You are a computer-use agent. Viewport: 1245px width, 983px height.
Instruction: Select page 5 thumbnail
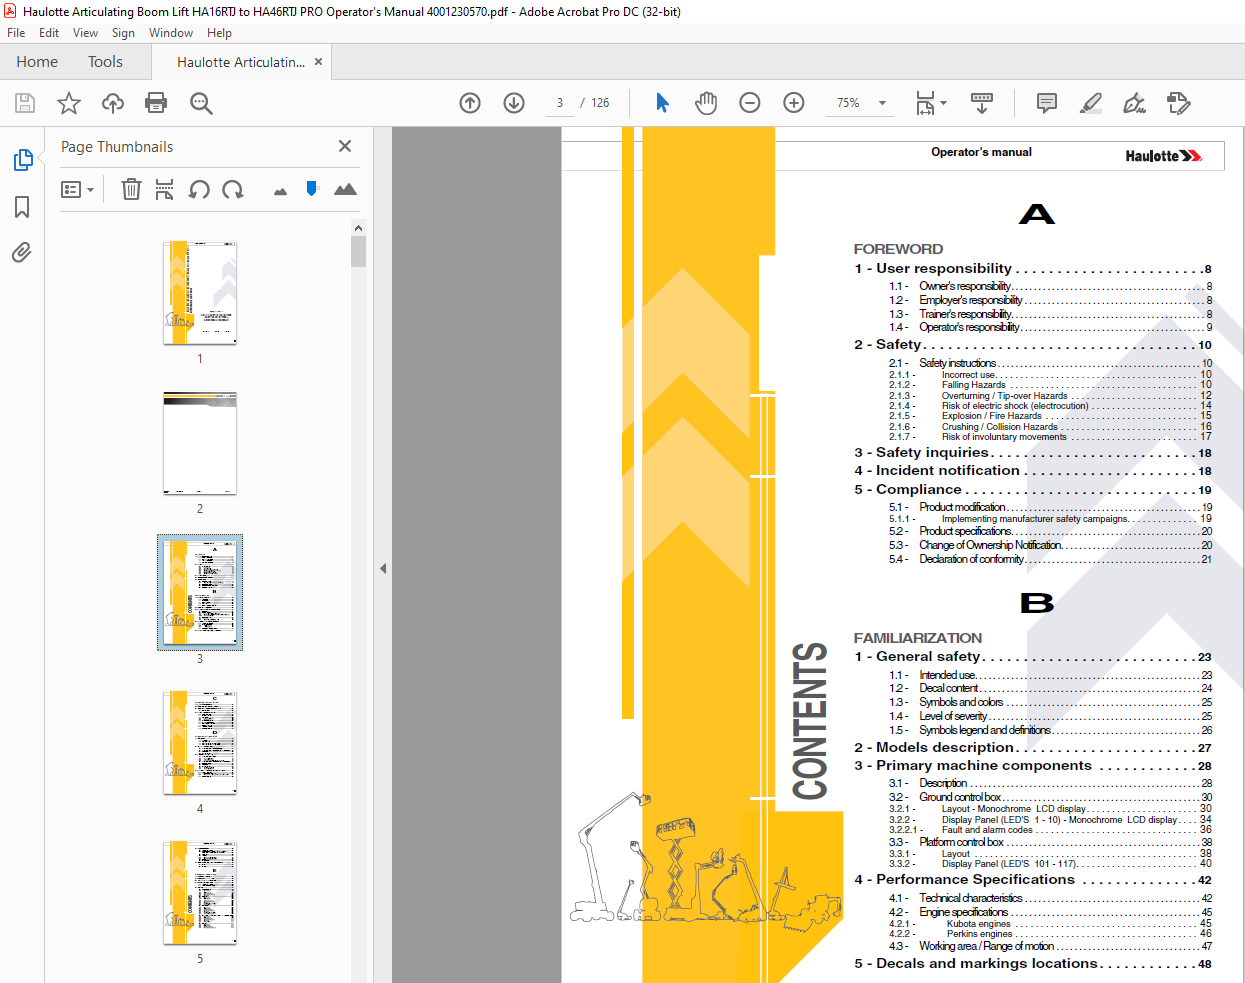coord(200,893)
